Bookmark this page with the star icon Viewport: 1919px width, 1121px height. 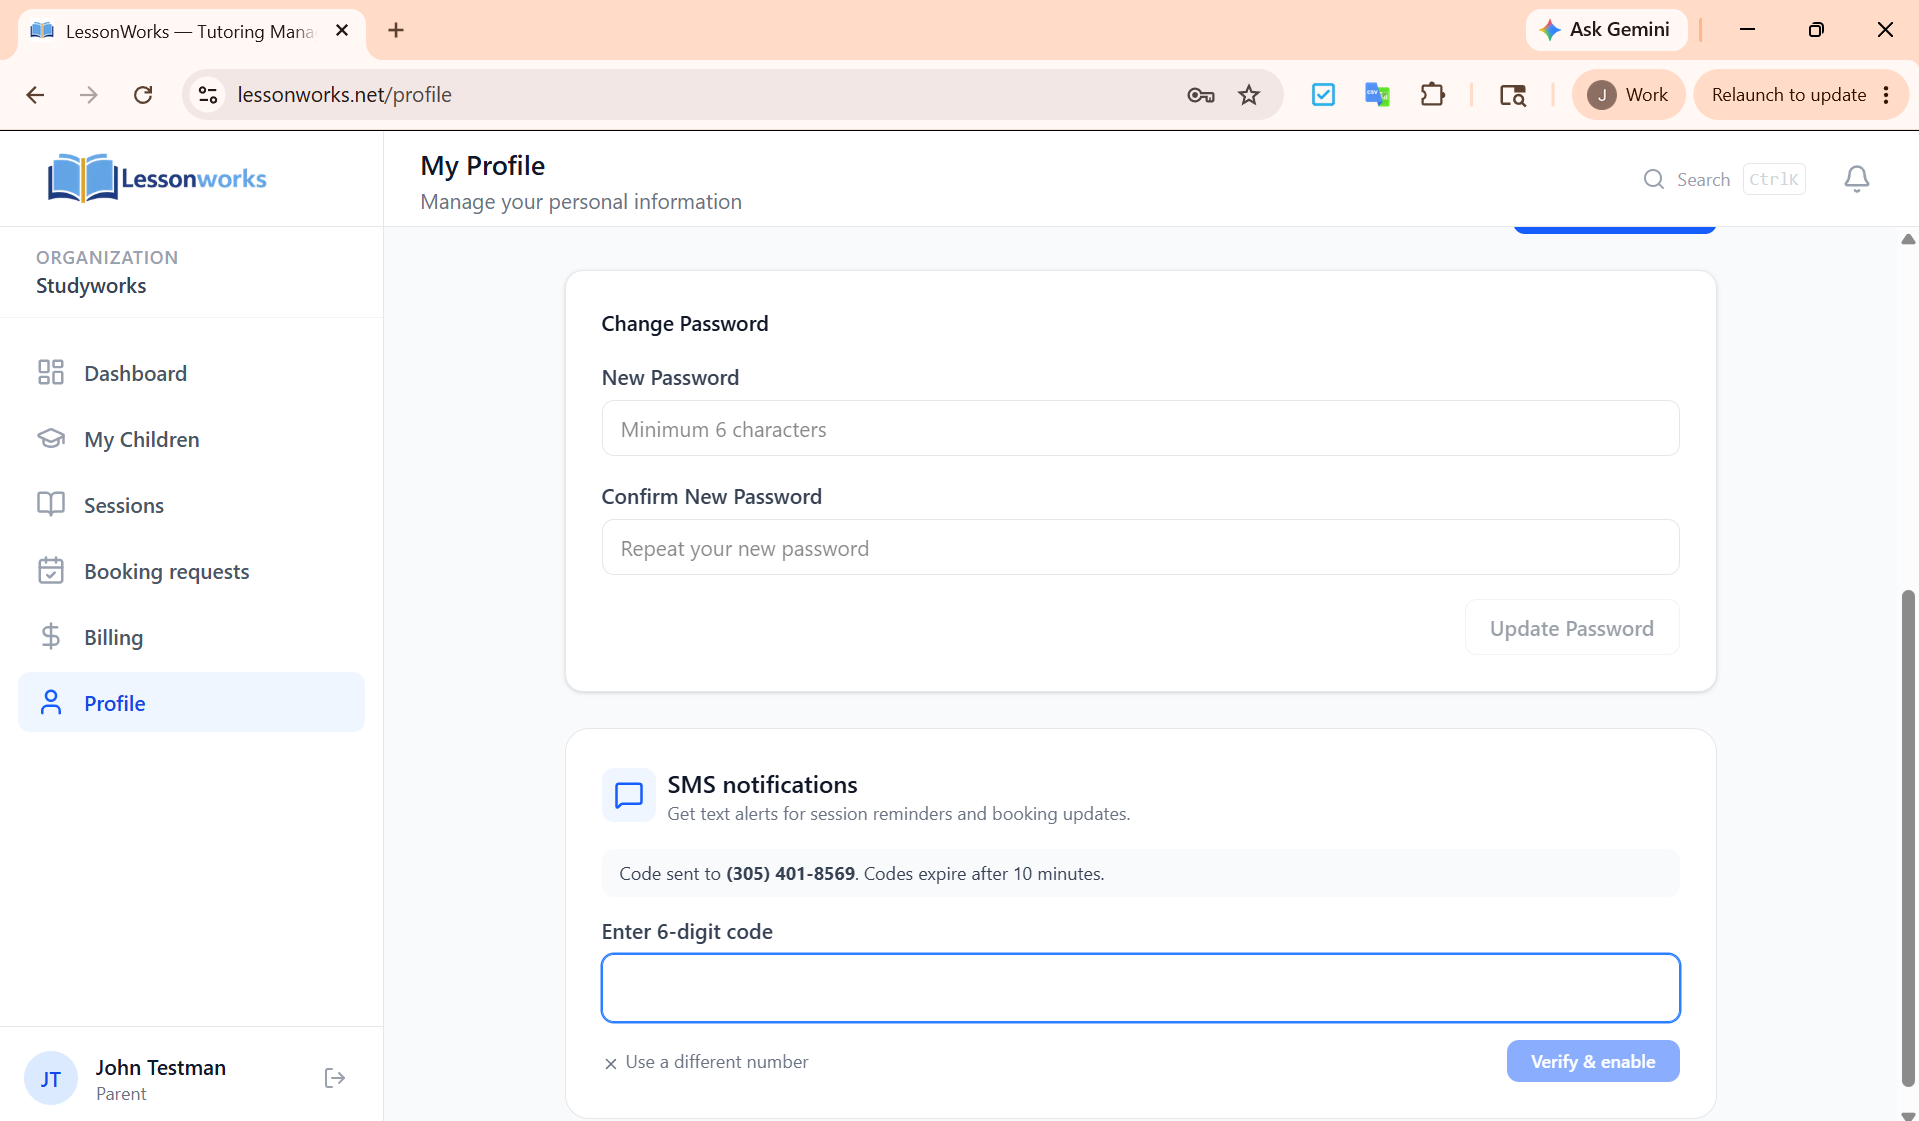(x=1249, y=95)
